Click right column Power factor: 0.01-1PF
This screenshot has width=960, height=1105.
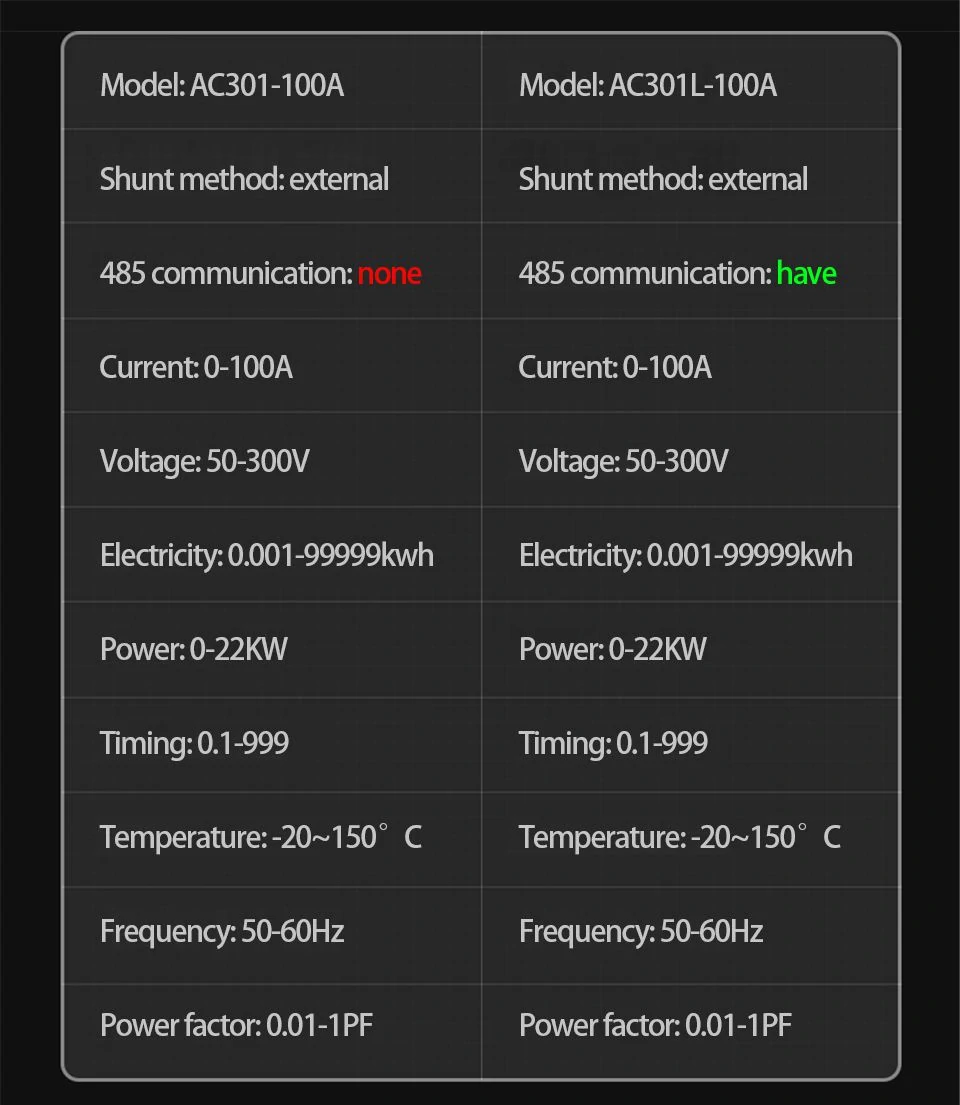[x=655, y=1026]
